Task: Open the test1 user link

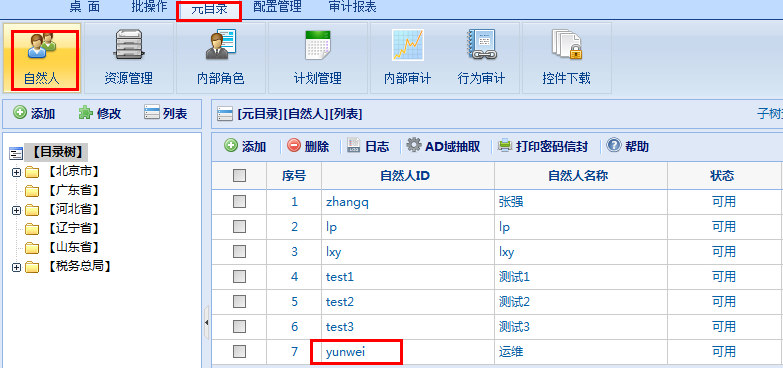Action: (x=340, y=277)
